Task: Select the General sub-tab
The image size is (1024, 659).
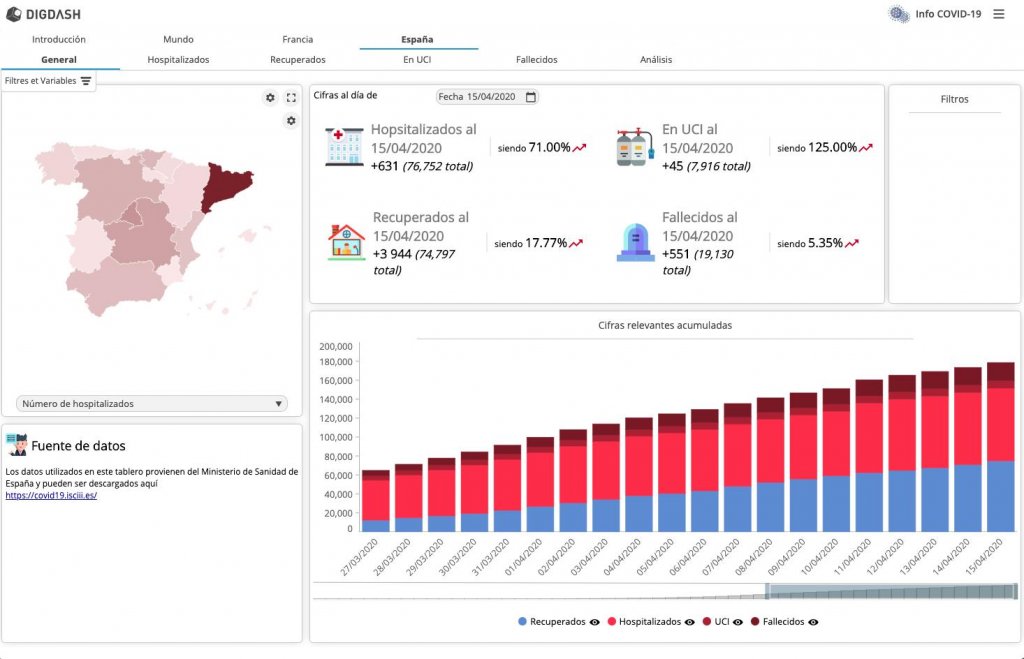Action: [59, 59]
